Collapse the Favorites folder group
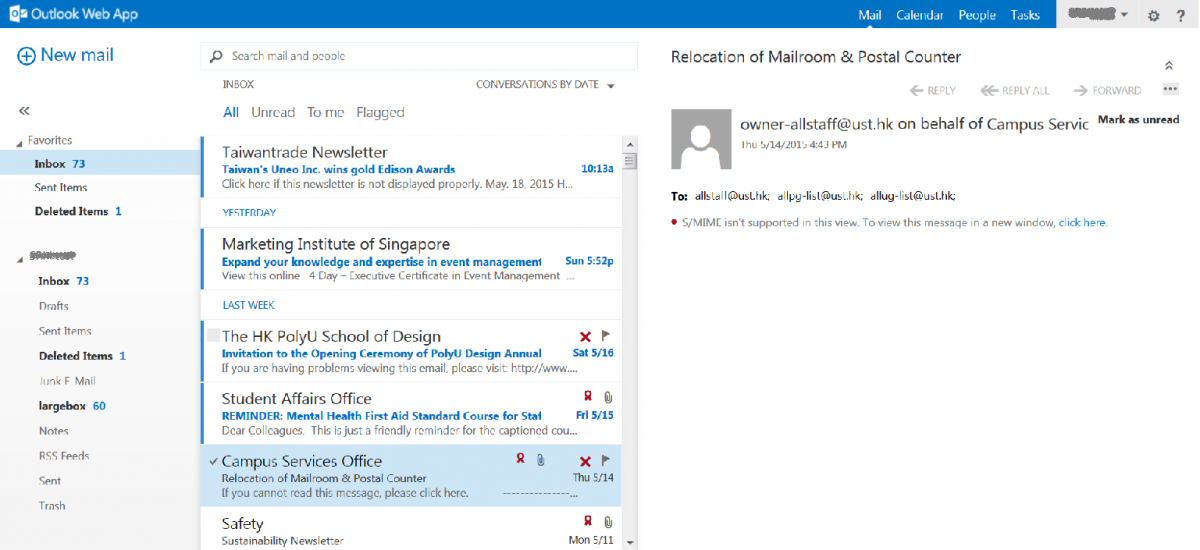 point(20,142)
